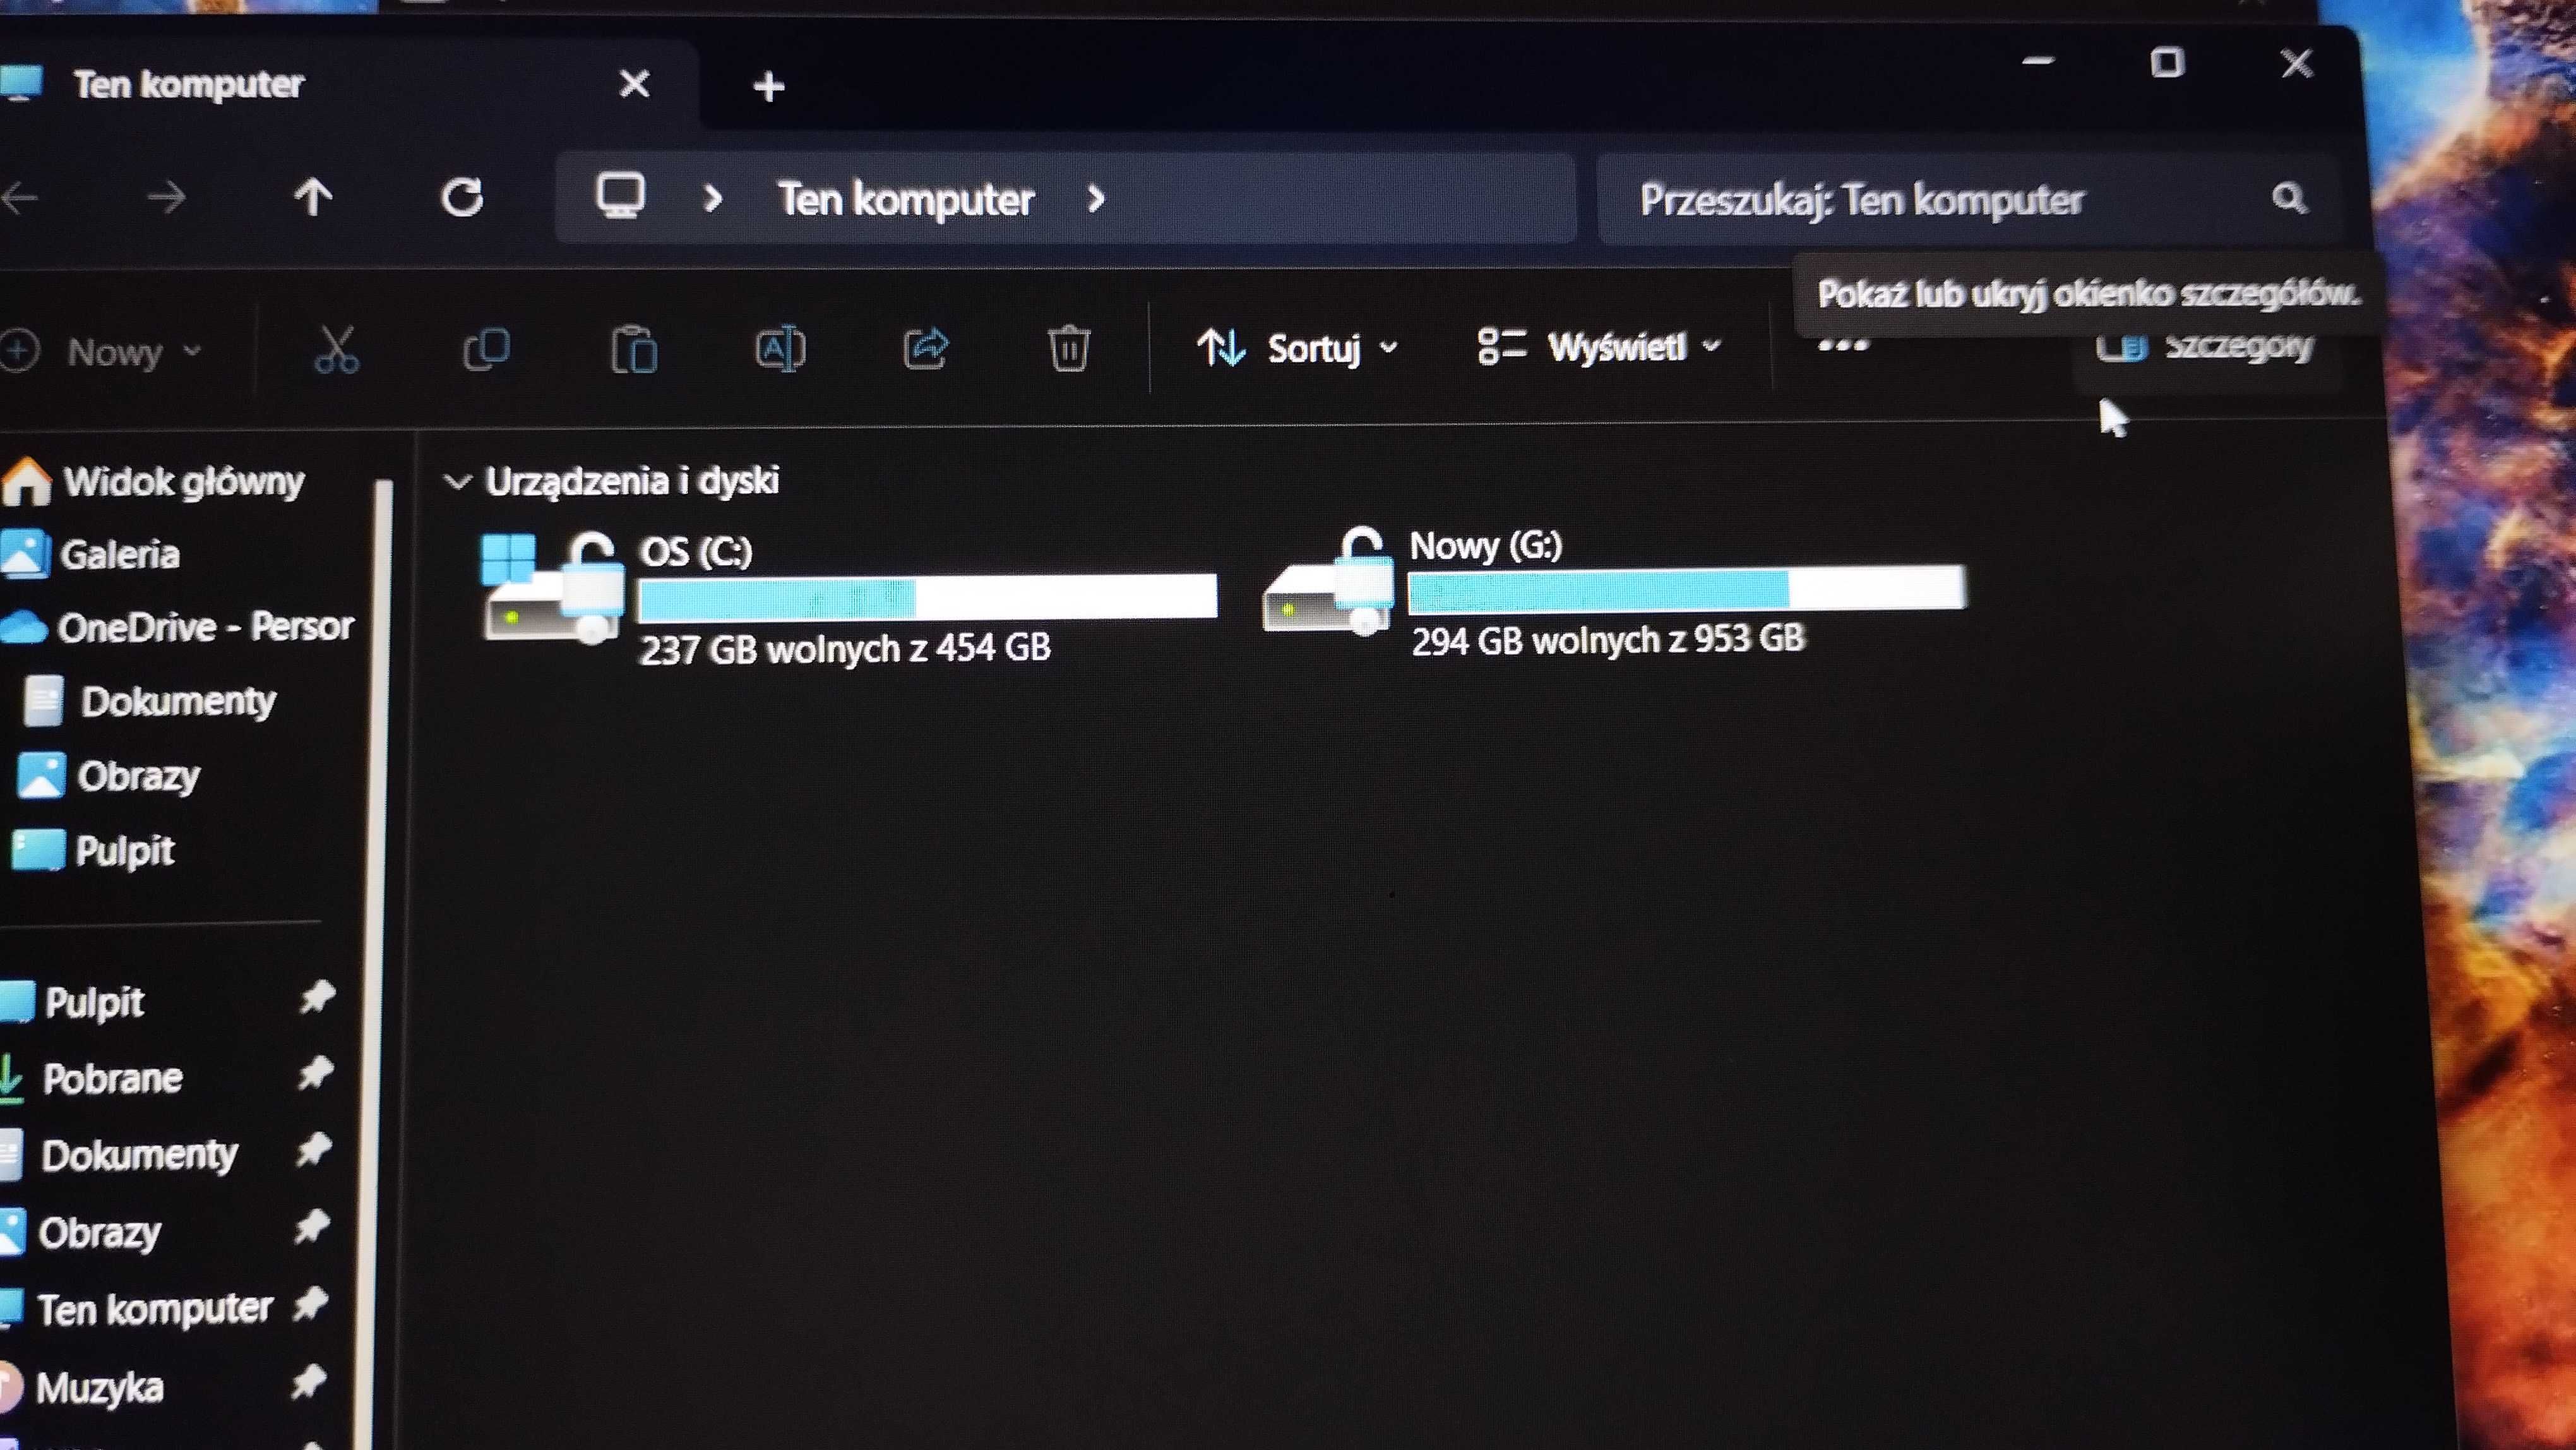Open pinned Pobrane folder
Viewport: 2576px width, 1450px height.
click(x=92, y=1079)
